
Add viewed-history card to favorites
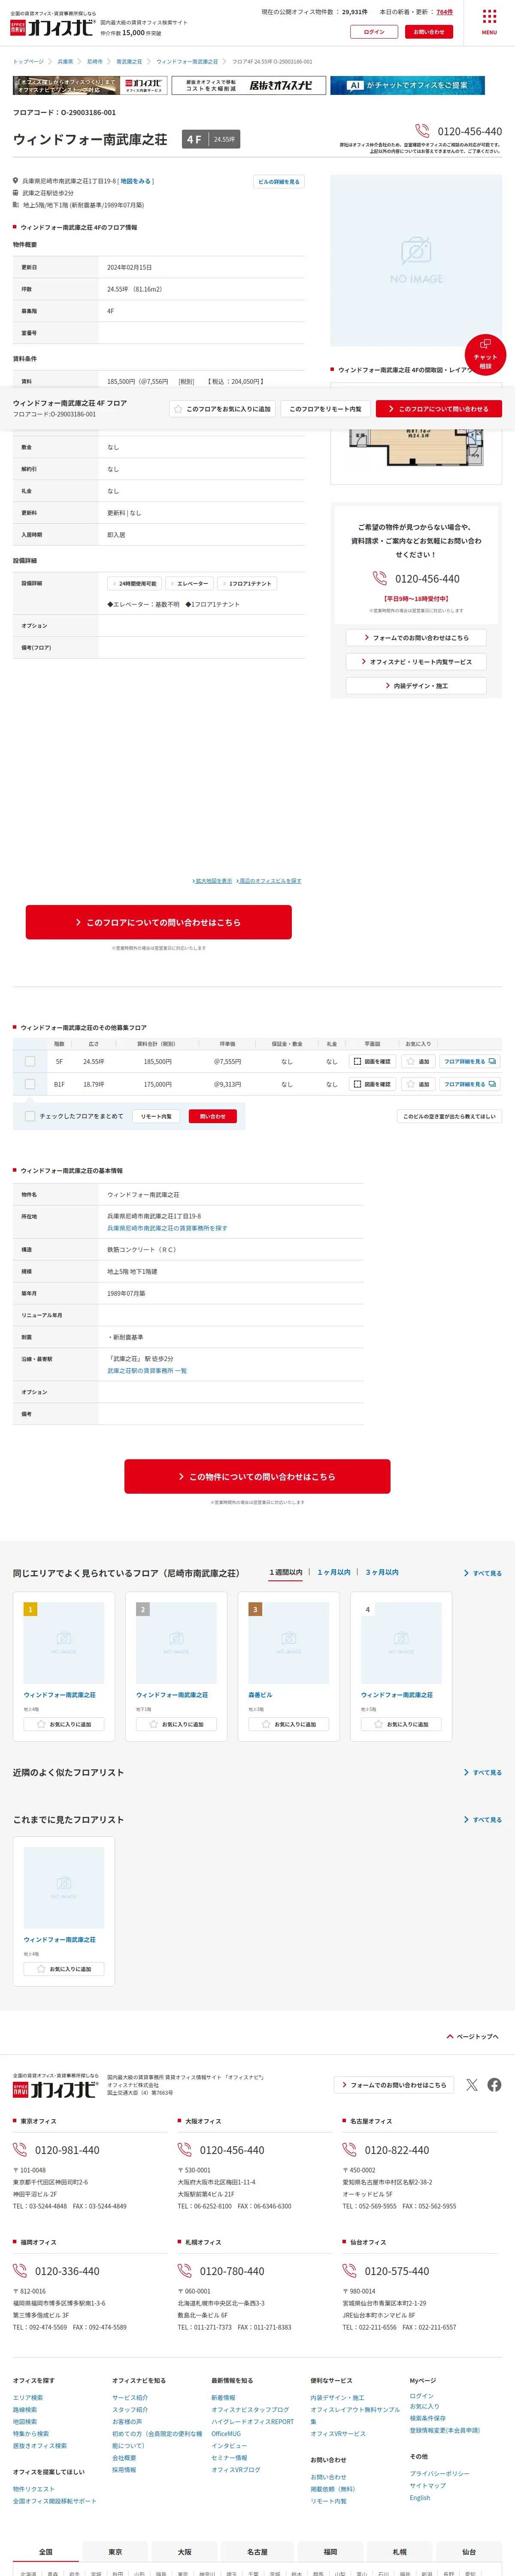(x=64, y=1969)
